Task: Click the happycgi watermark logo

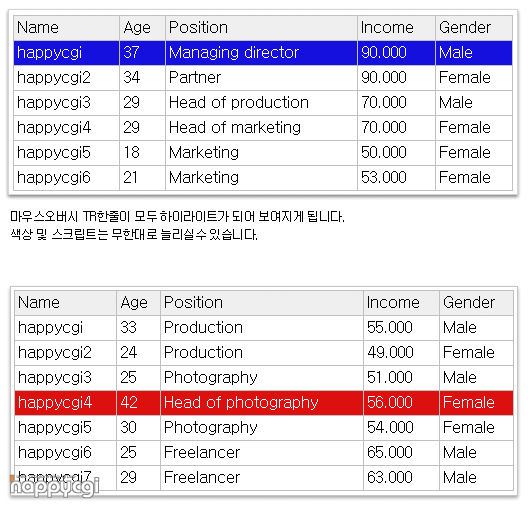Action: point(55,486)
